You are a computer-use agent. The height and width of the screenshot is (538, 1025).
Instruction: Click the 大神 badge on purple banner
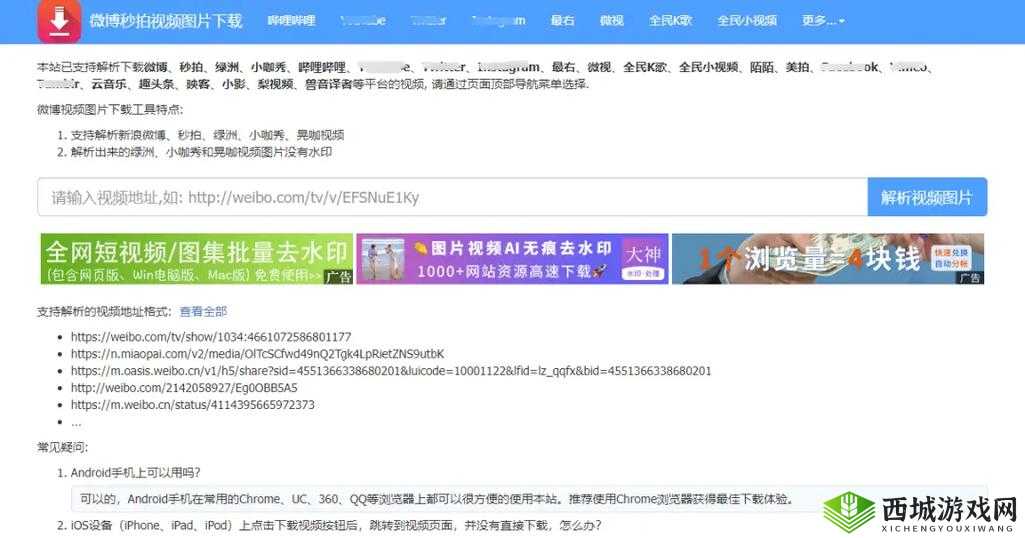click(x=643, y=259)
